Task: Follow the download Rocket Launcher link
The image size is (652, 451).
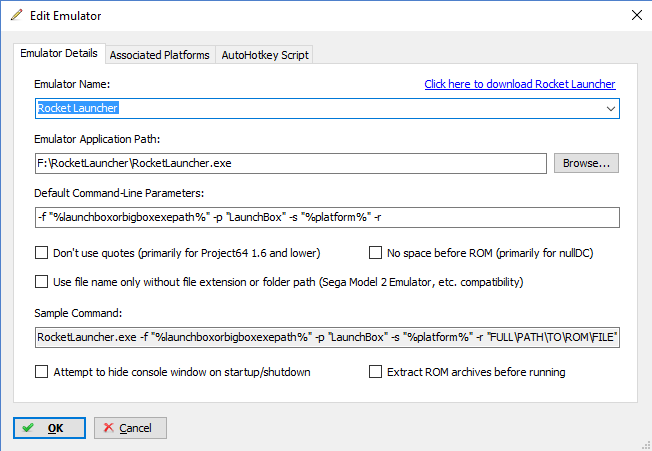Action: tap(519, 84)
